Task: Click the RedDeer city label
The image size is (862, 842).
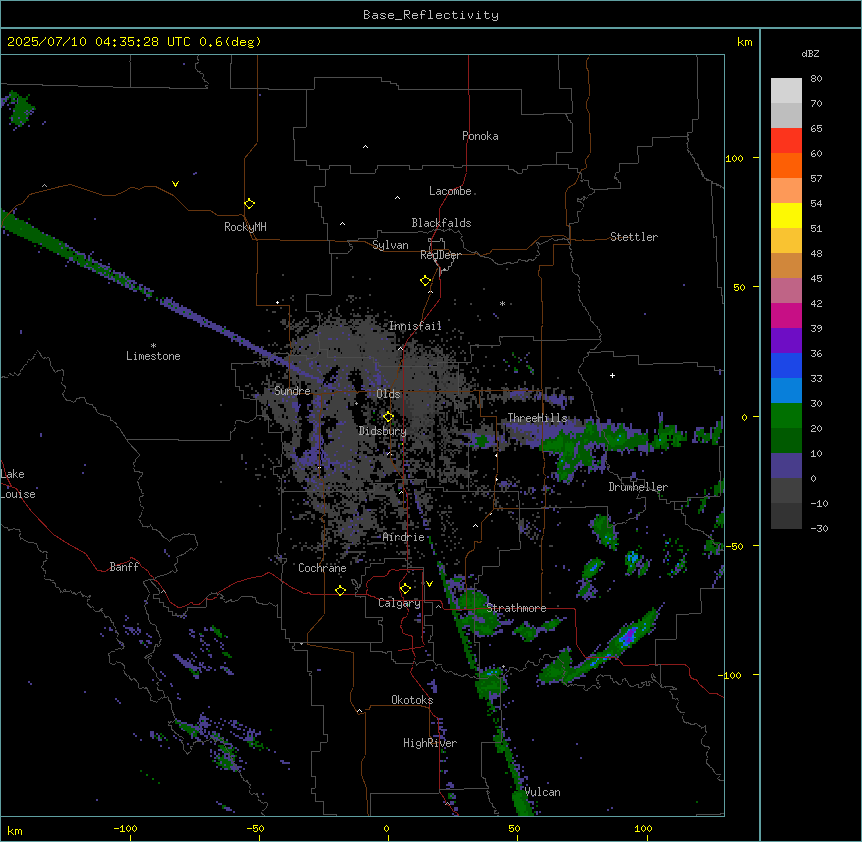Action: (x=440, y=255)
